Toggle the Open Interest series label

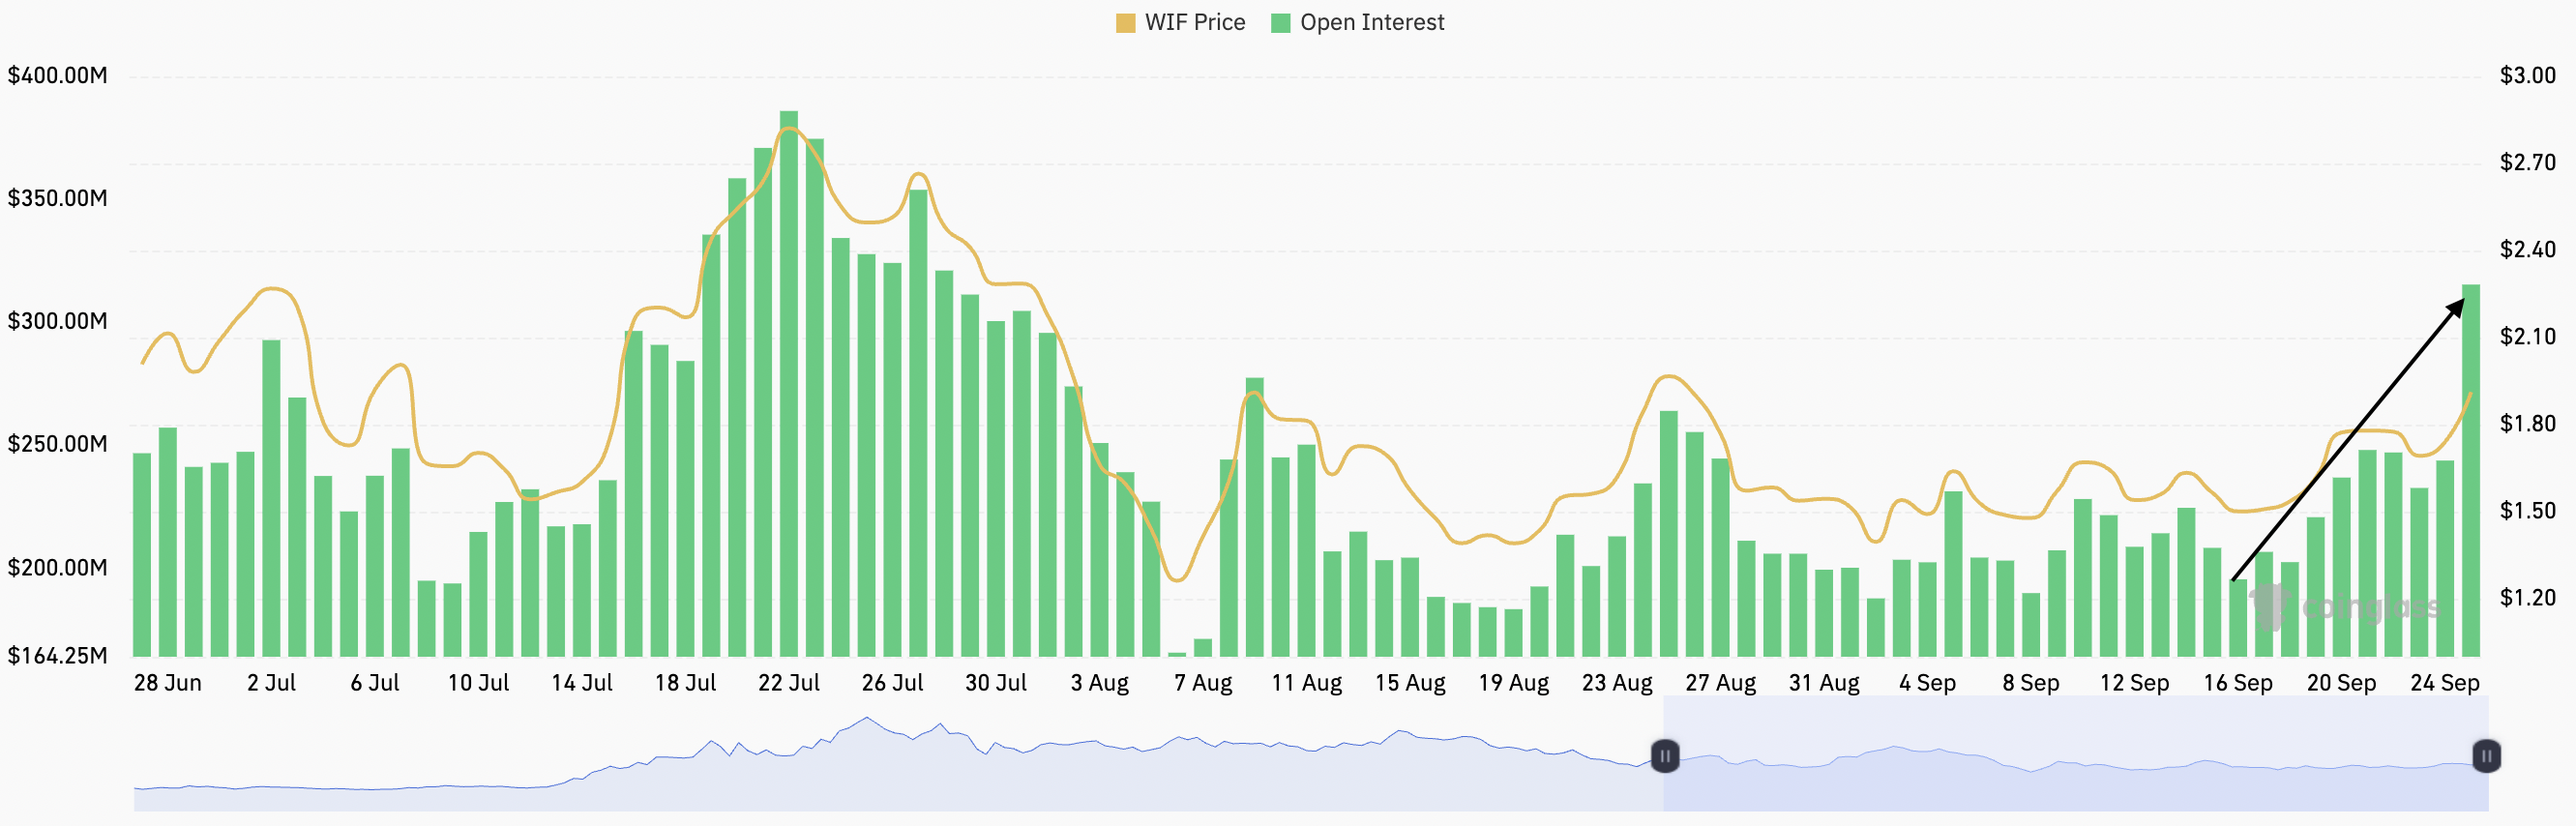point(1372,23)
